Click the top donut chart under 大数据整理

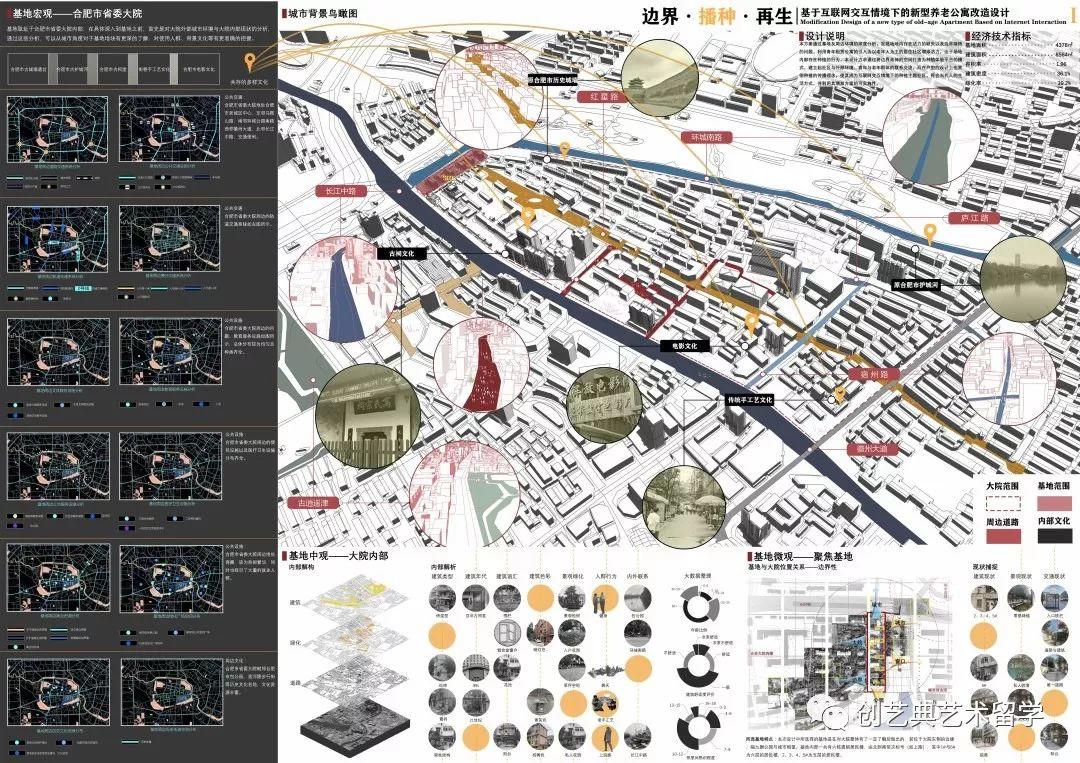[700, 605]
